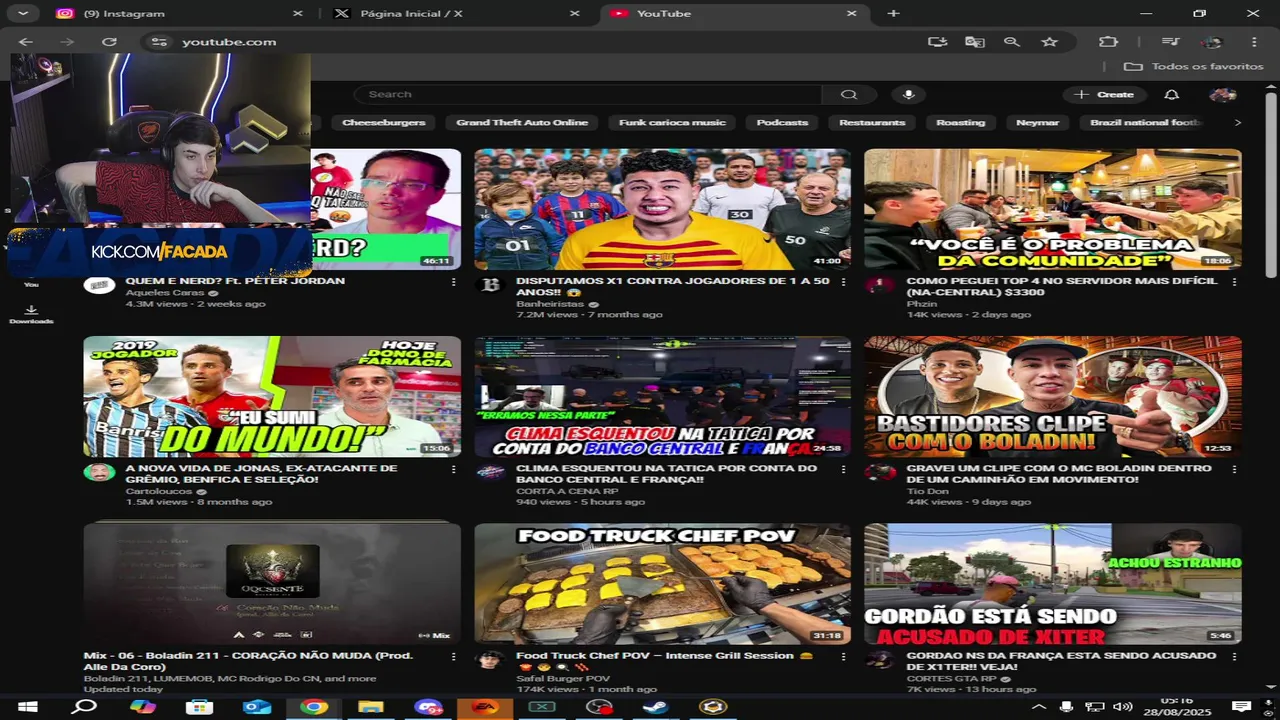The image size is (1280, 720).
Task: Click into the YouTube search field
Action: point(590,94)
